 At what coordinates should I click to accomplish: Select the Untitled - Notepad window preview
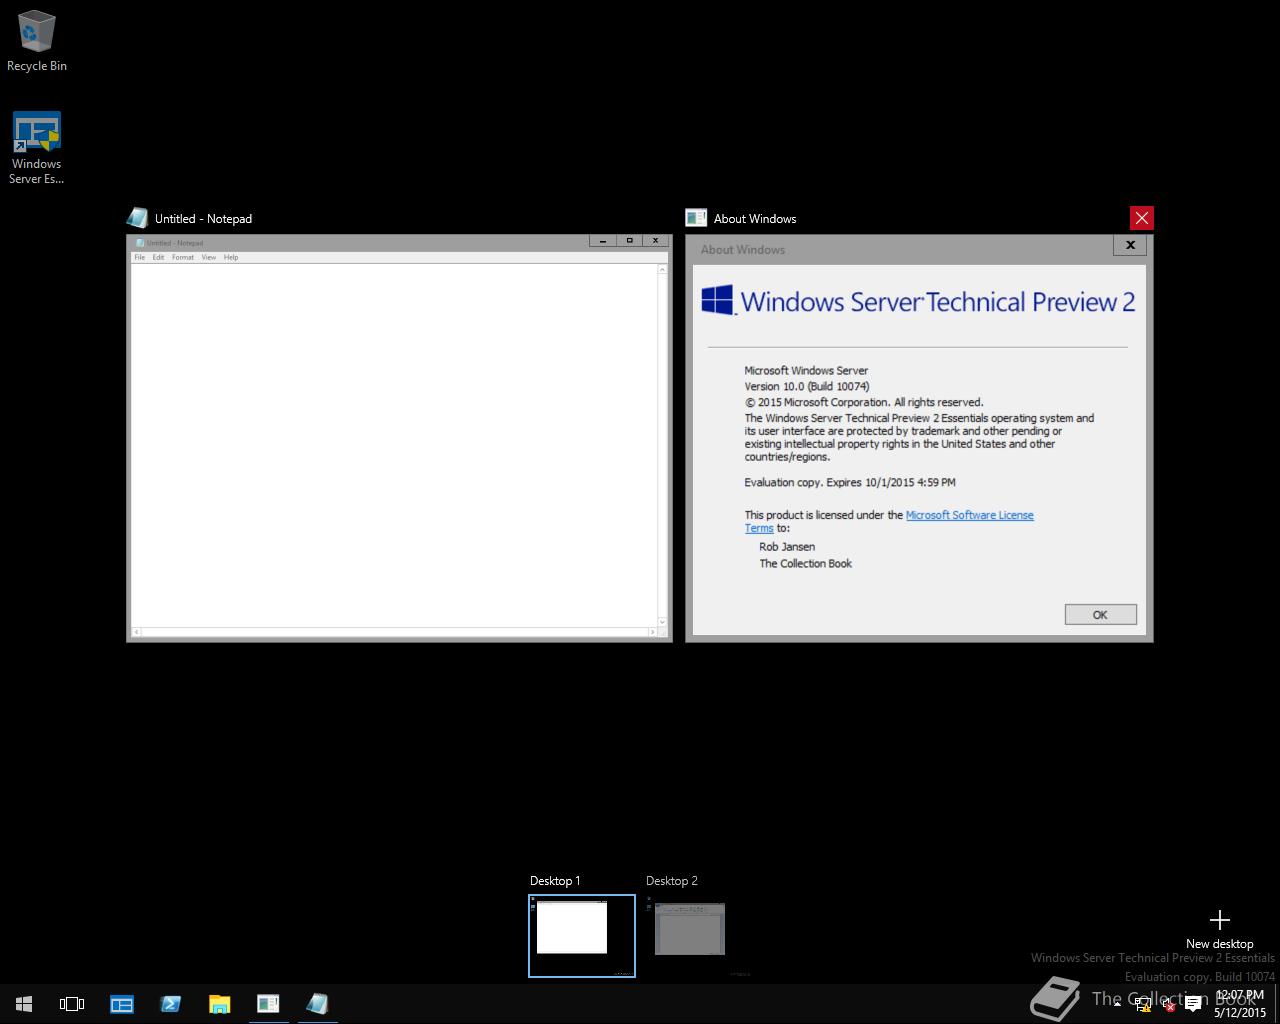click(x=399, y=438)
